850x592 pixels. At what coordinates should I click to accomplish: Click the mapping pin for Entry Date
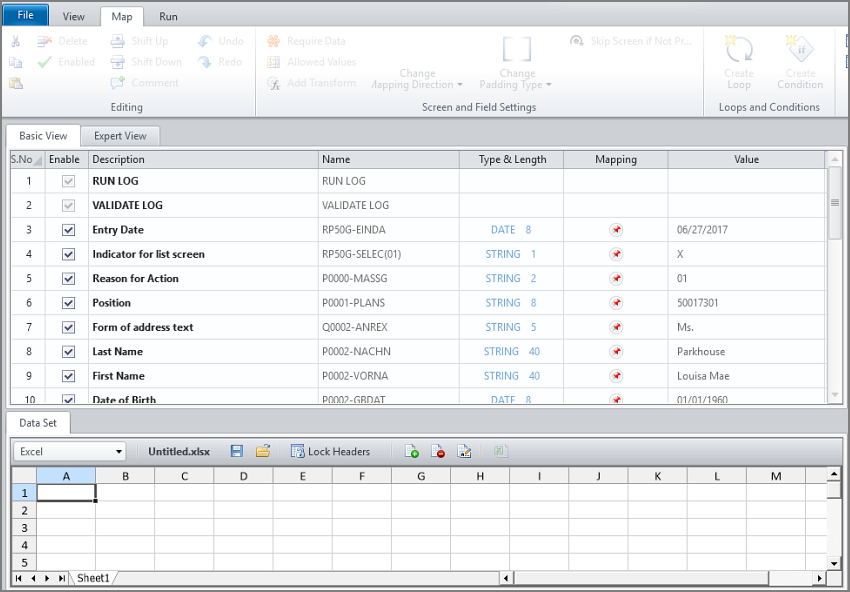click(x=616, y=230)
